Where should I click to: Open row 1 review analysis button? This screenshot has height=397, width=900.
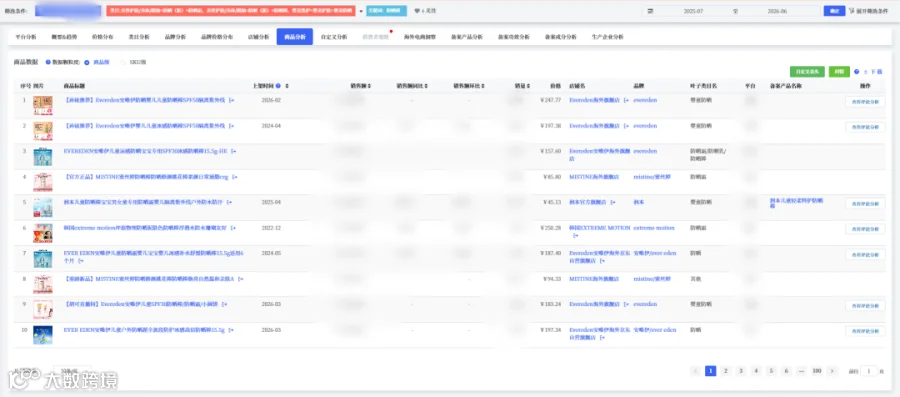pyautogui.click(x=865, y=102)
